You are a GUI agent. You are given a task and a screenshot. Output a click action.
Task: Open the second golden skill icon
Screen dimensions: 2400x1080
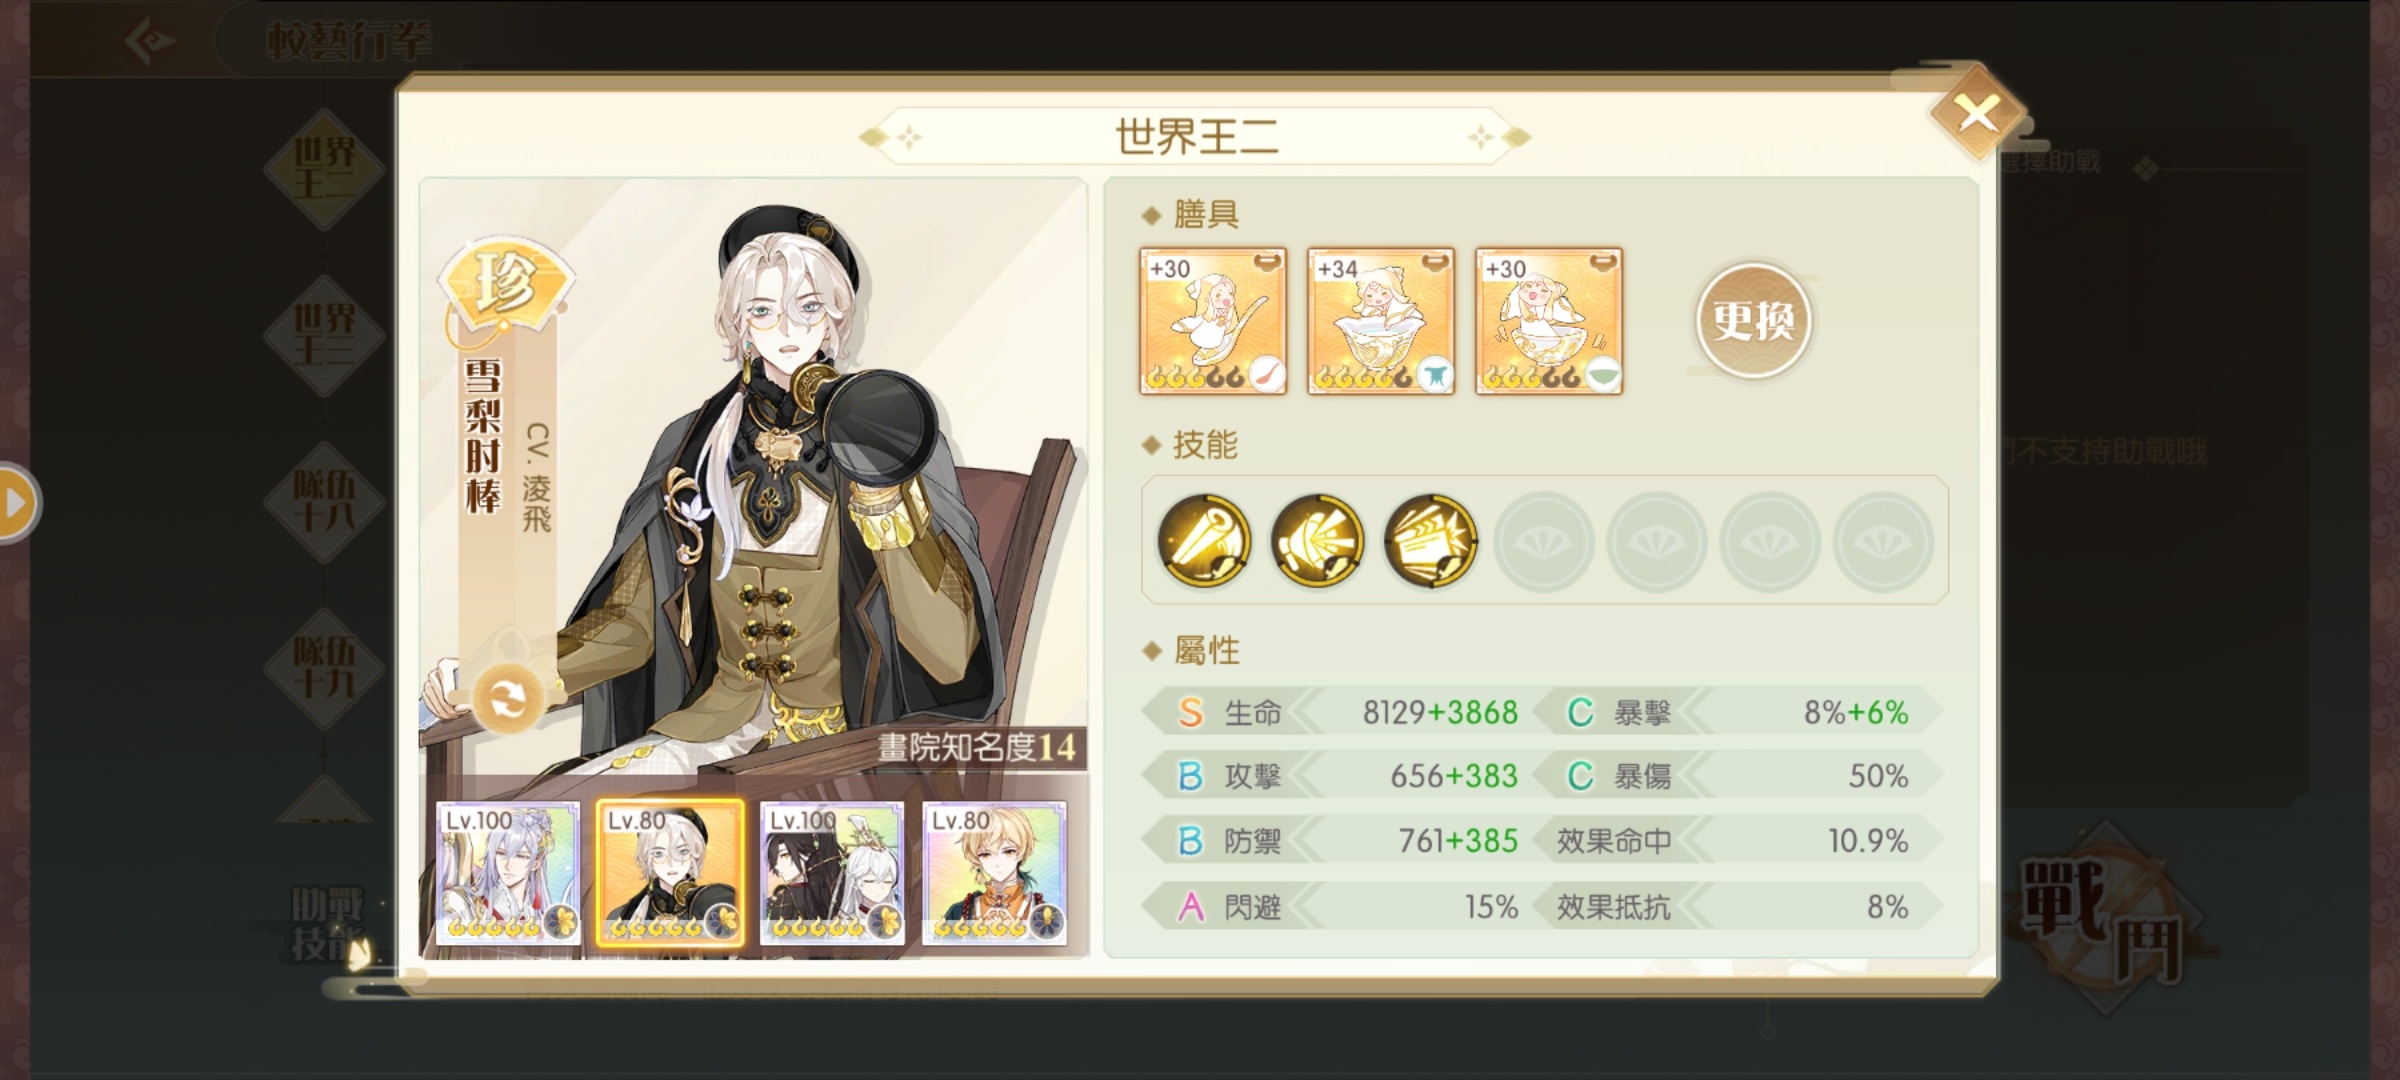tap(1317, 540)
